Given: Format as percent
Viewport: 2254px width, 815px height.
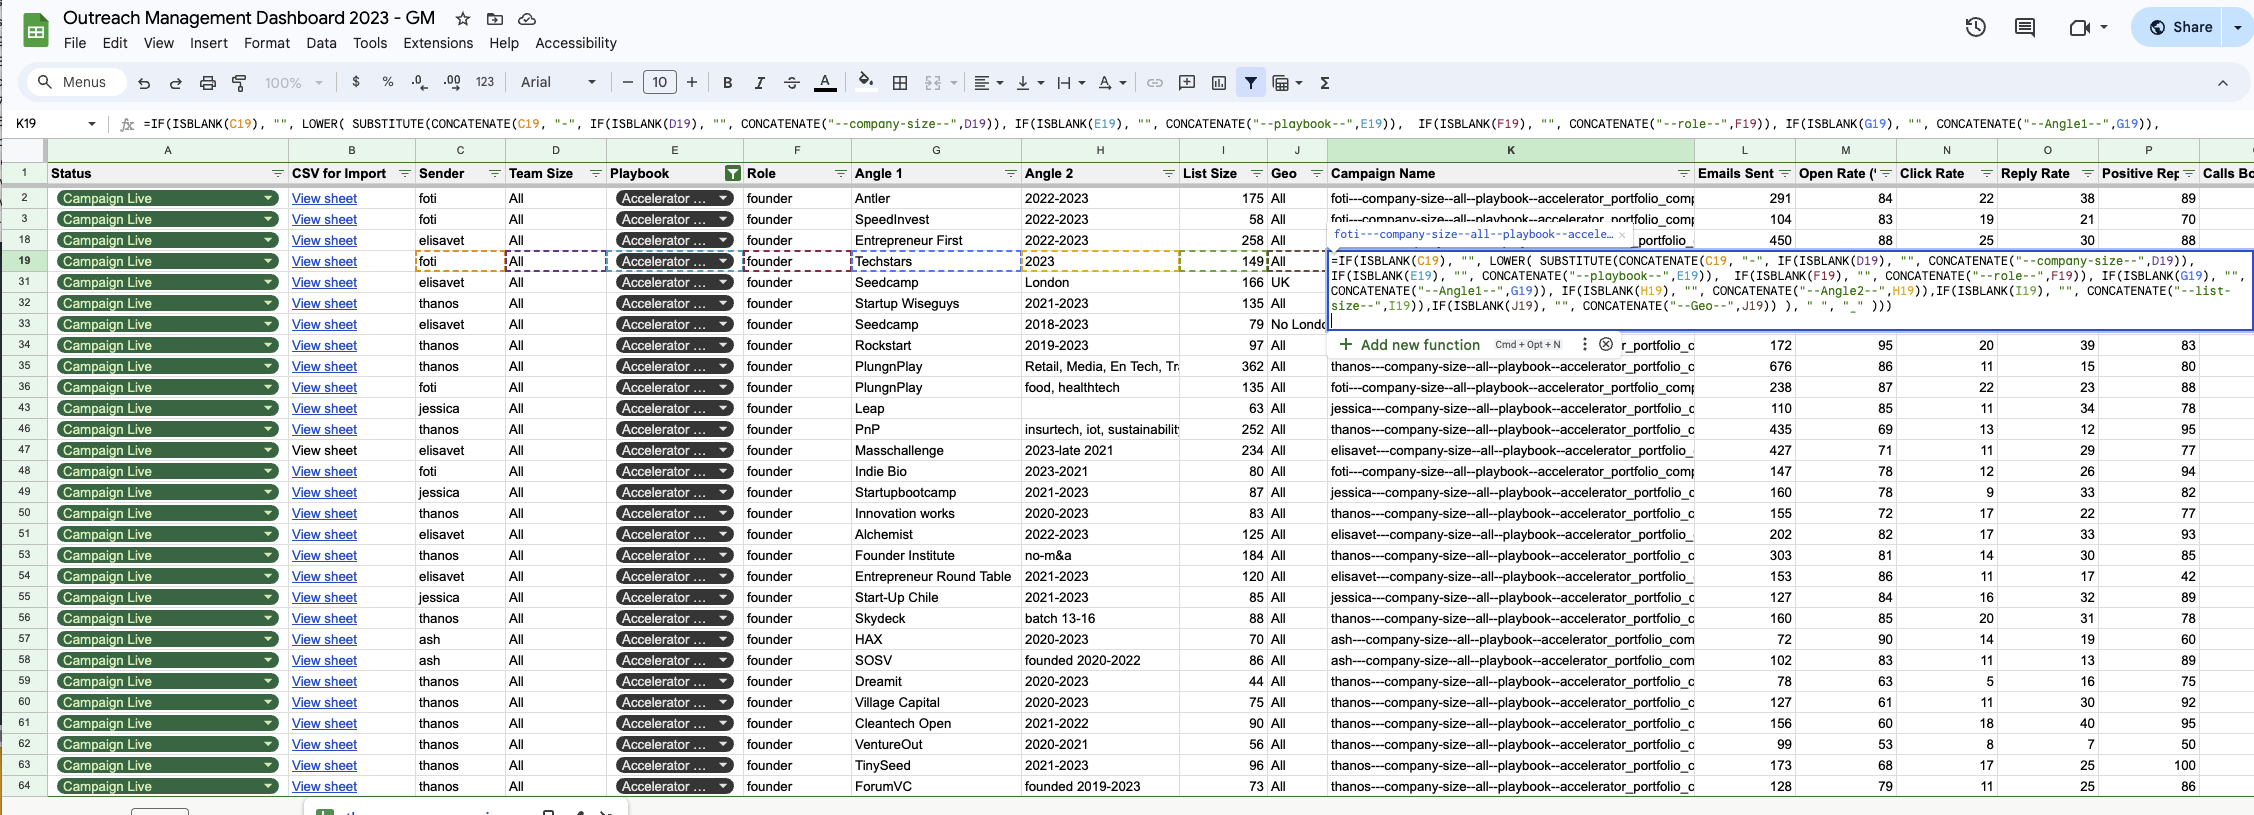Looking at the screenshot, I should [x=388, y=82].
